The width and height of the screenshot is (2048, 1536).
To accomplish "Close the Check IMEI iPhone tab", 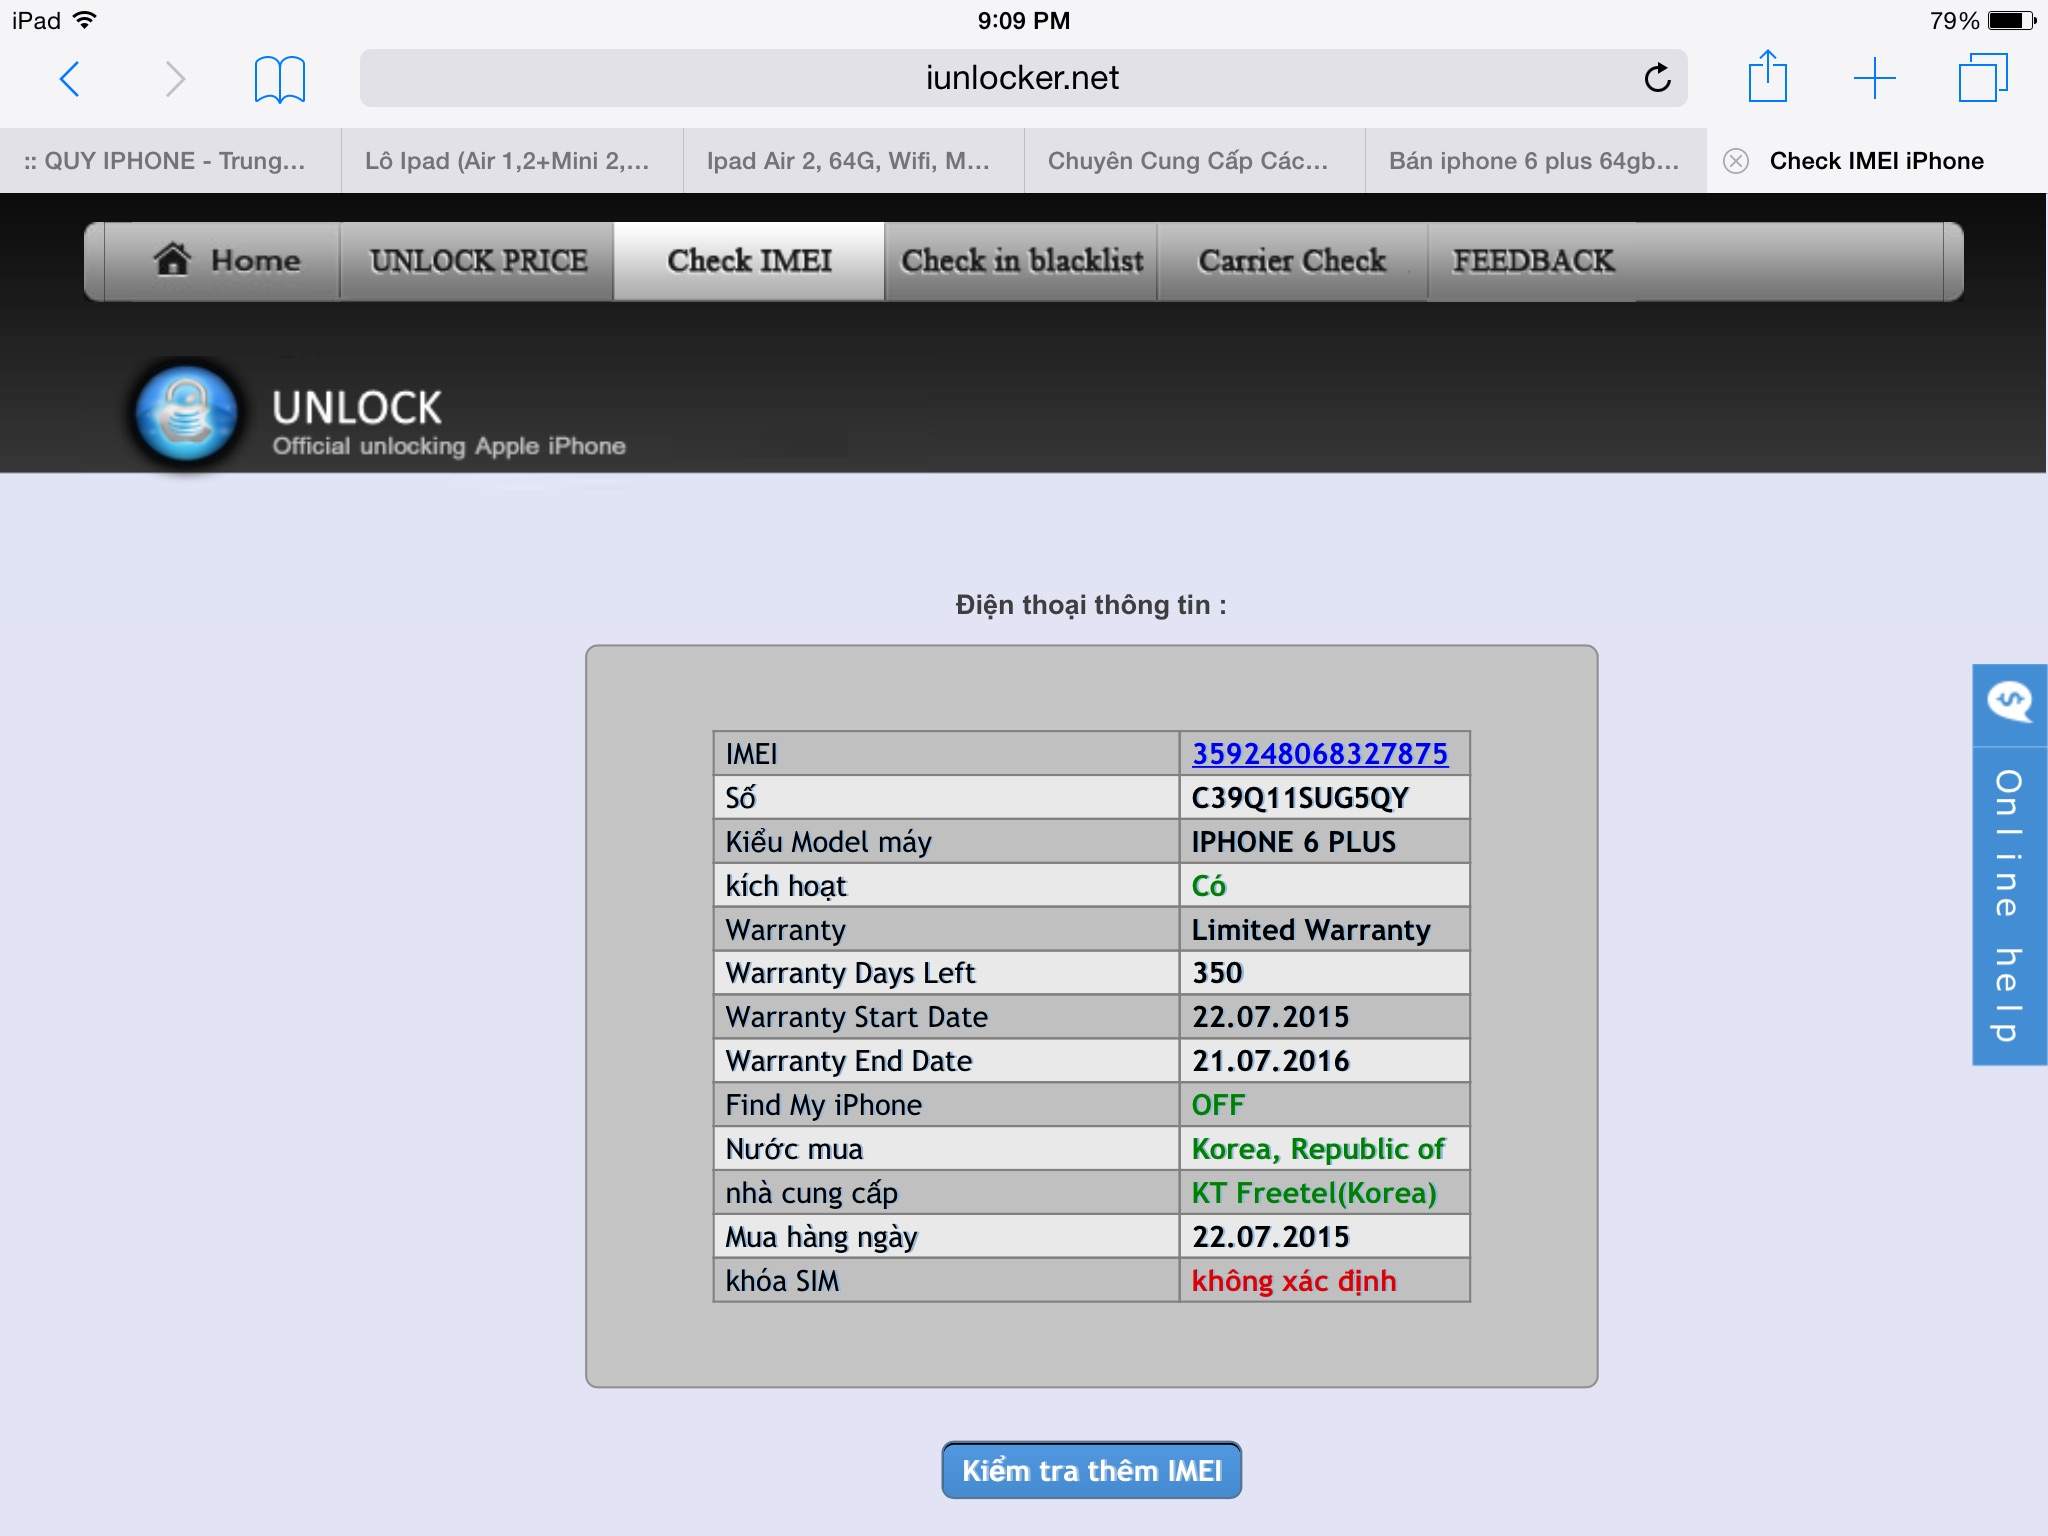I will click(x=1736, y=161).
